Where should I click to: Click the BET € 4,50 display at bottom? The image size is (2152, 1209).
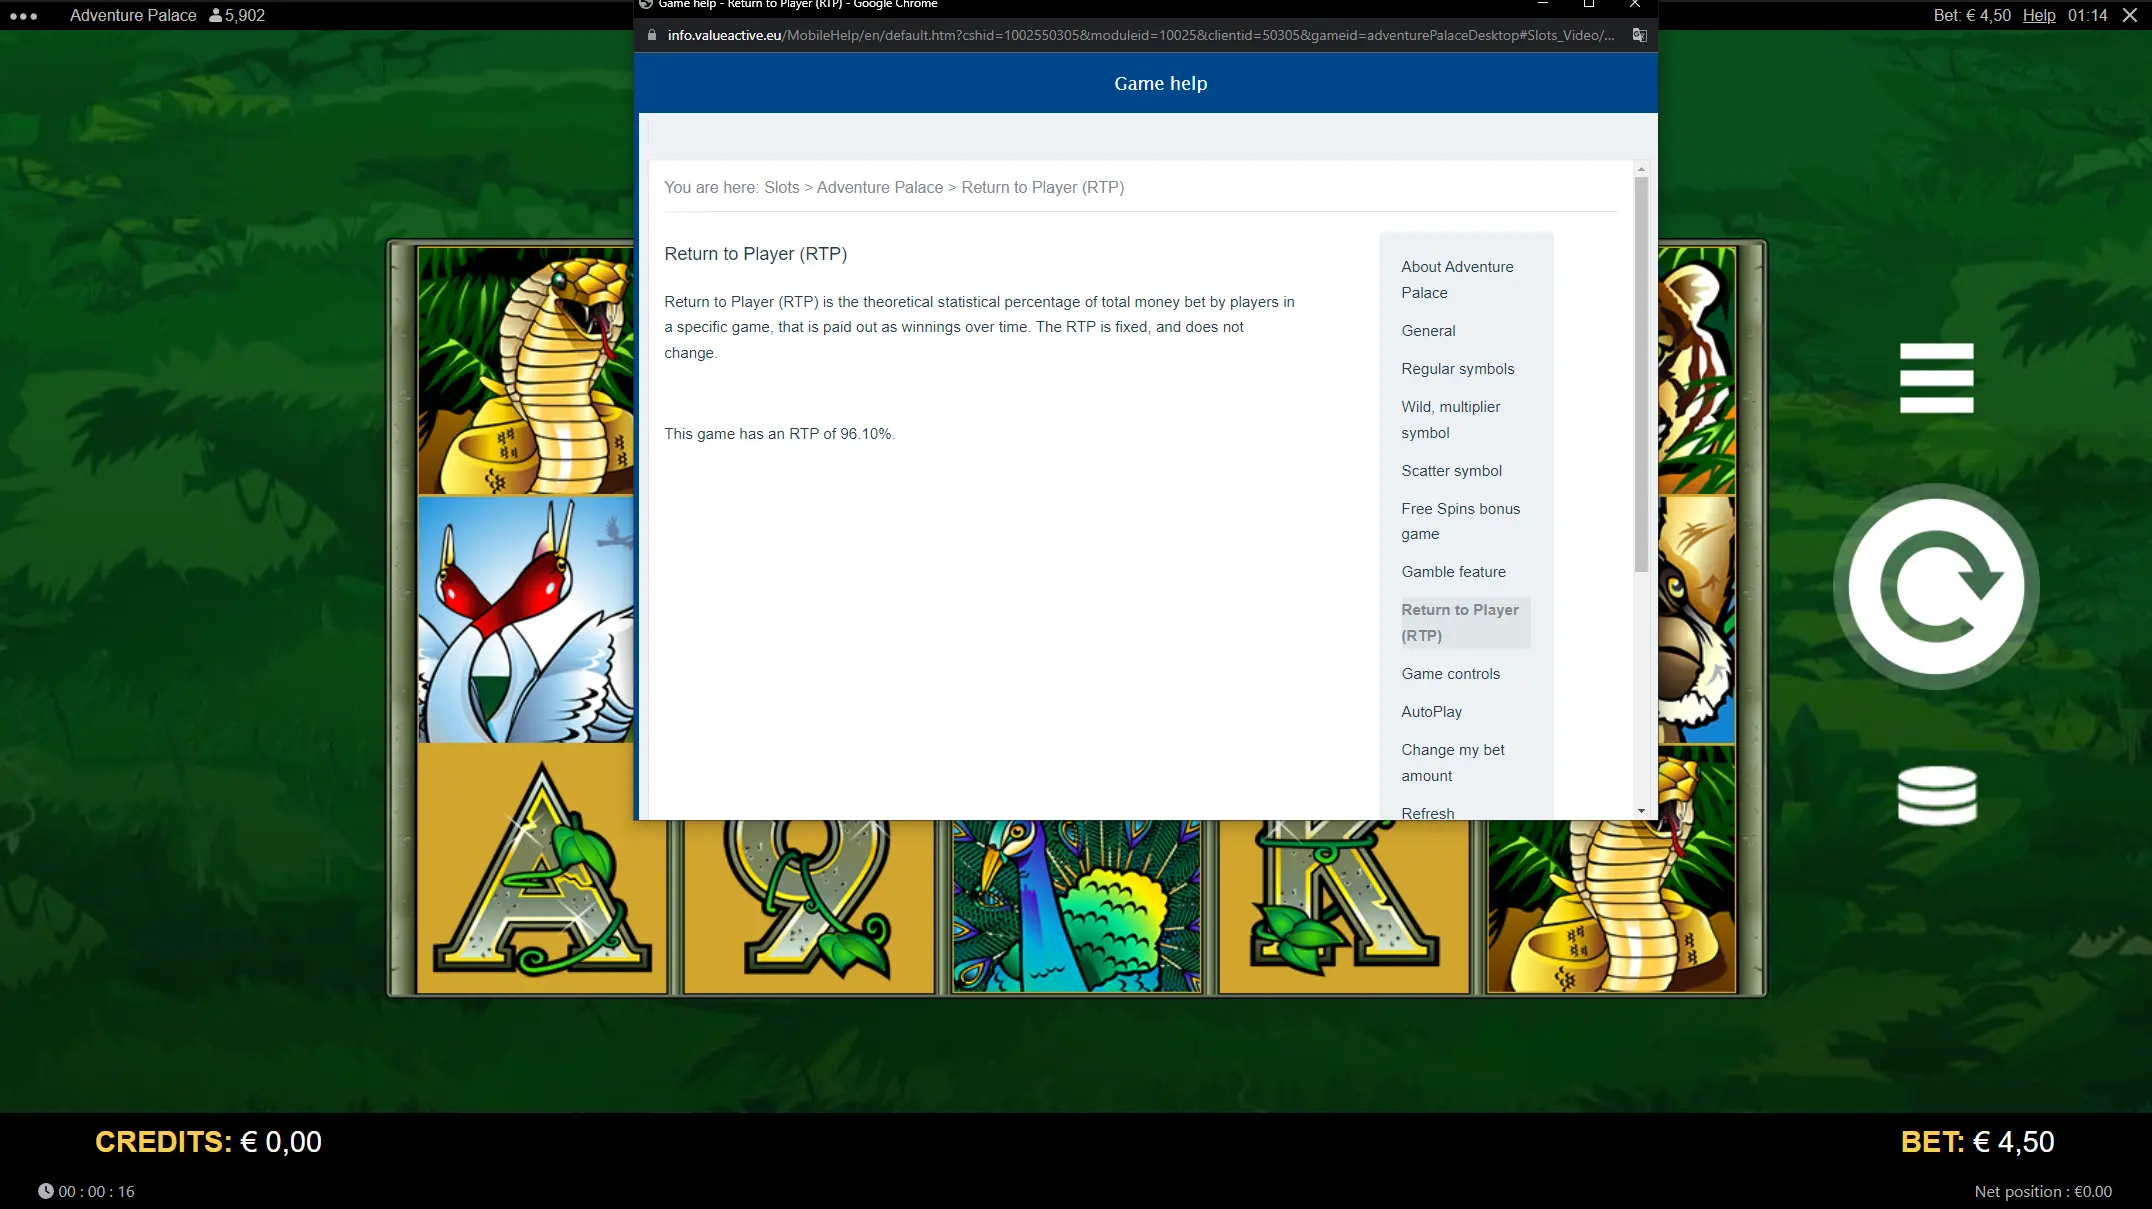[x=1977, y=1142]
